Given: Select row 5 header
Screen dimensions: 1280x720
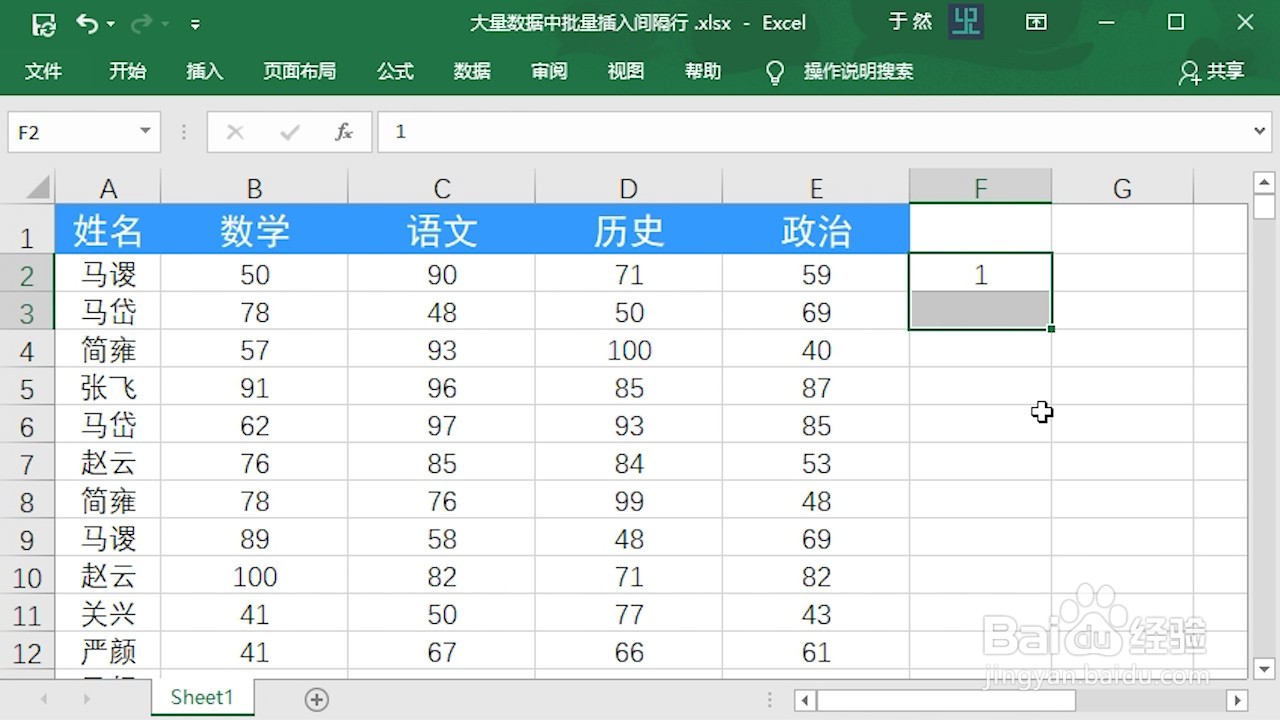Looking at the screenshot, I should 27,388.
